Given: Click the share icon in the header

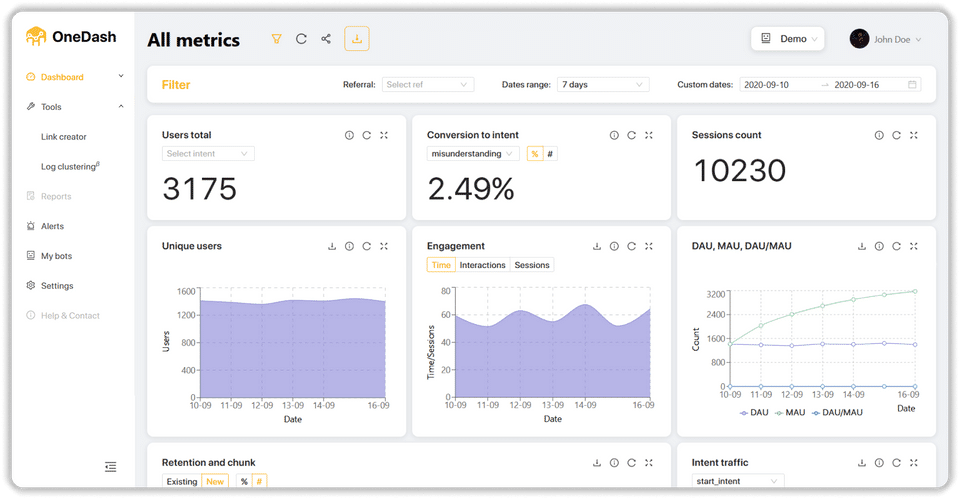Looking at the screenshot, I should 326,39.
